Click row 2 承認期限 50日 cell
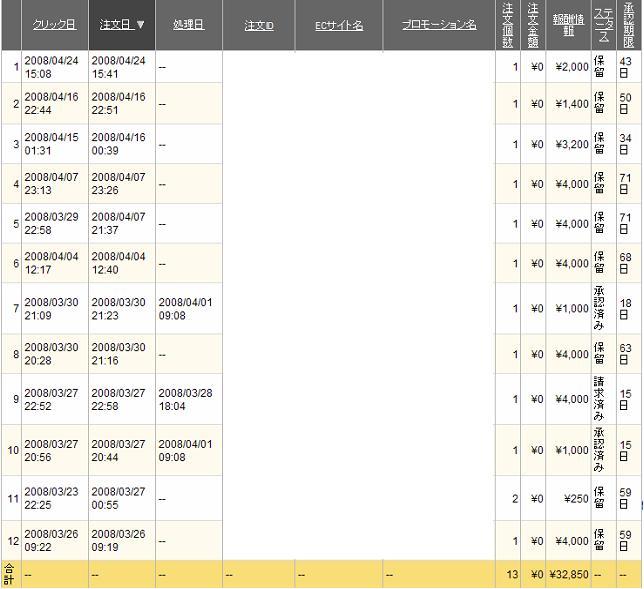The width and height of the screenshot is (644, 589). point(629,104)
